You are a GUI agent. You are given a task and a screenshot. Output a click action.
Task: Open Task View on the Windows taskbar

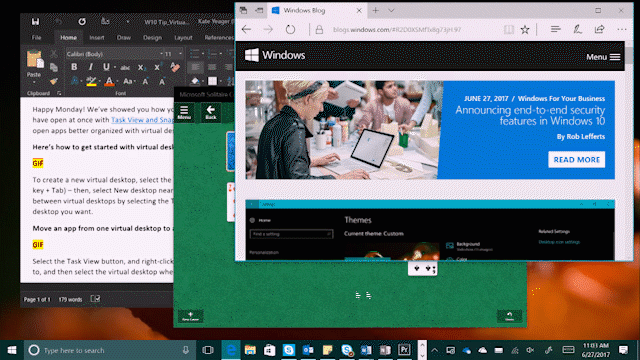[208, 350]
